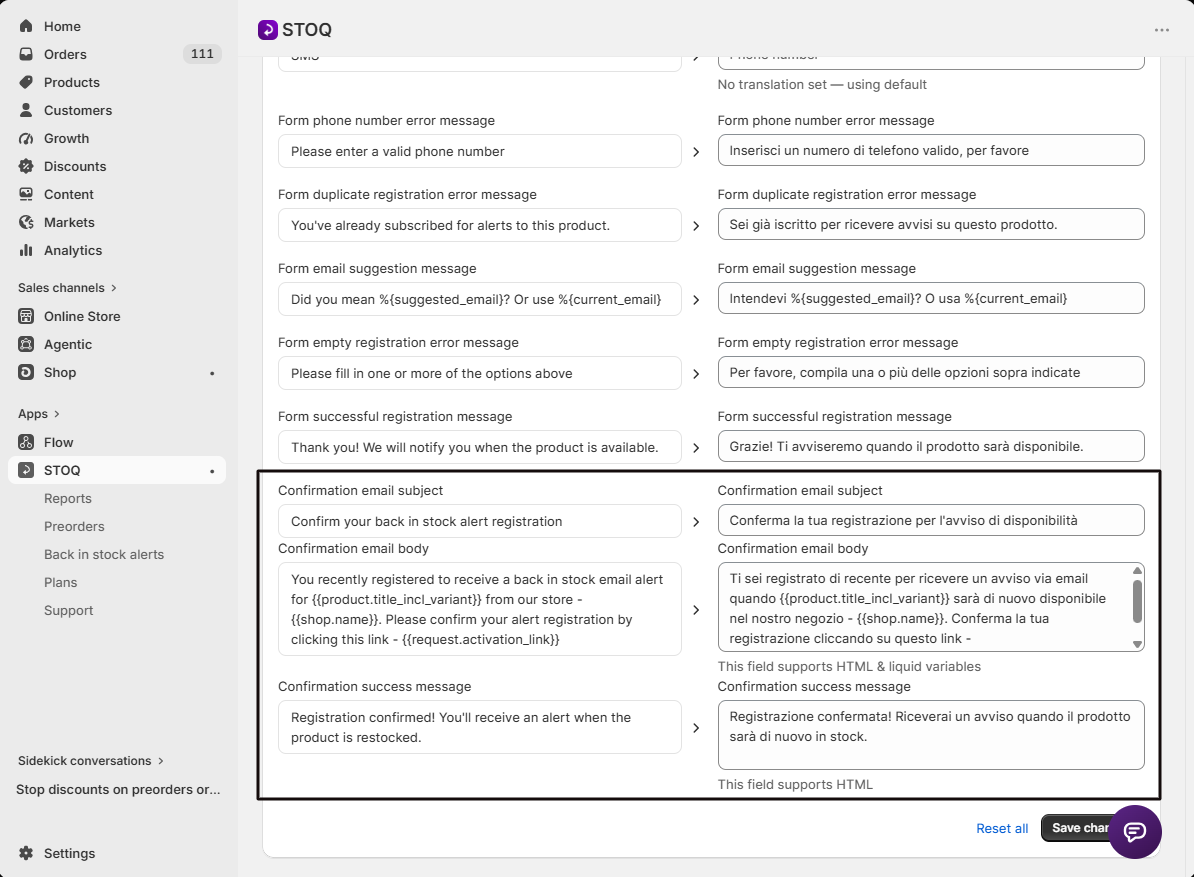Edit Italian confirmation email subject field
The width and height of the screenshot is (1194, 877).
tap(931, 520)
